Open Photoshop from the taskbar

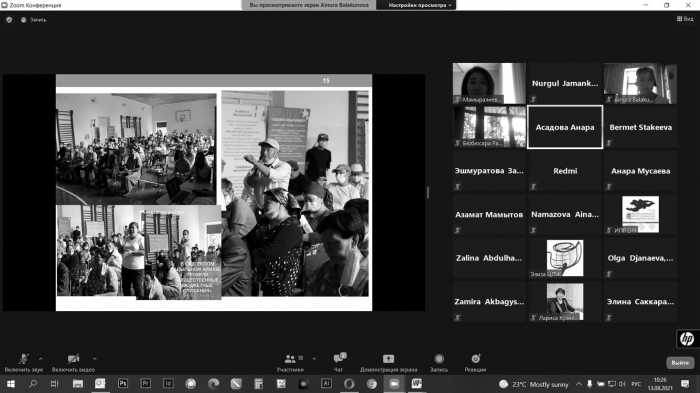123,383
